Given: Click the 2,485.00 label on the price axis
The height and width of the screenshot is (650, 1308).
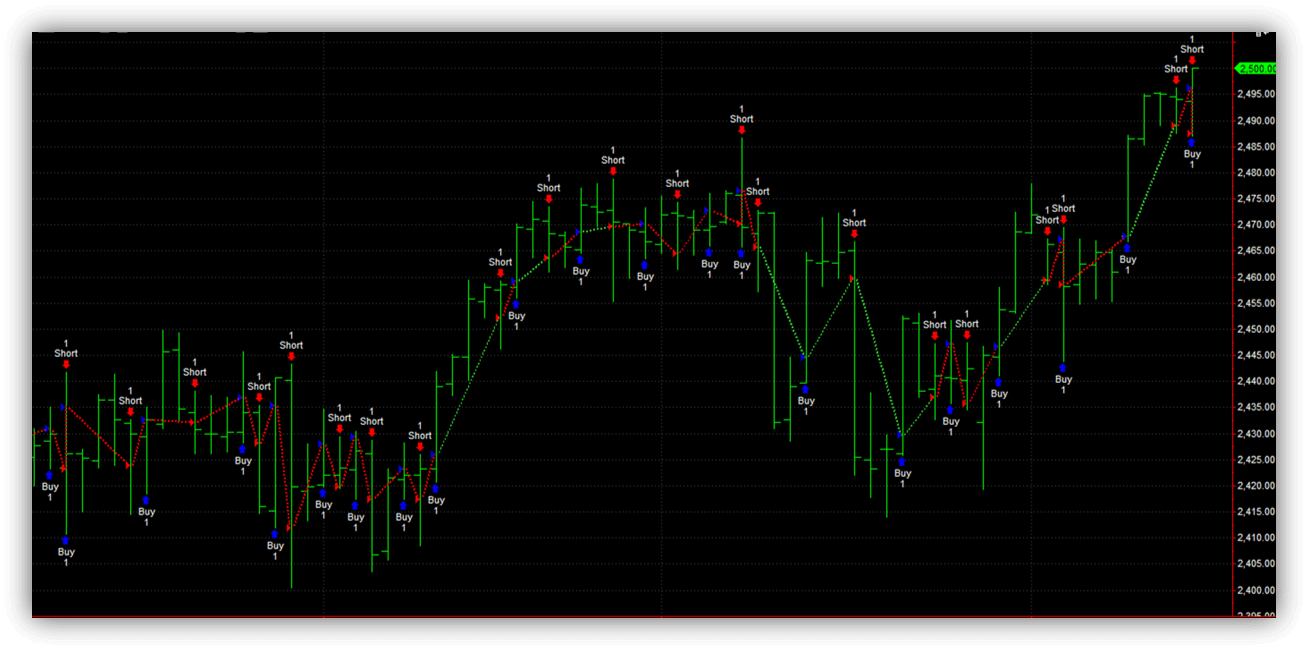Looking at the screenshot, I should (x=1257, y=147).
